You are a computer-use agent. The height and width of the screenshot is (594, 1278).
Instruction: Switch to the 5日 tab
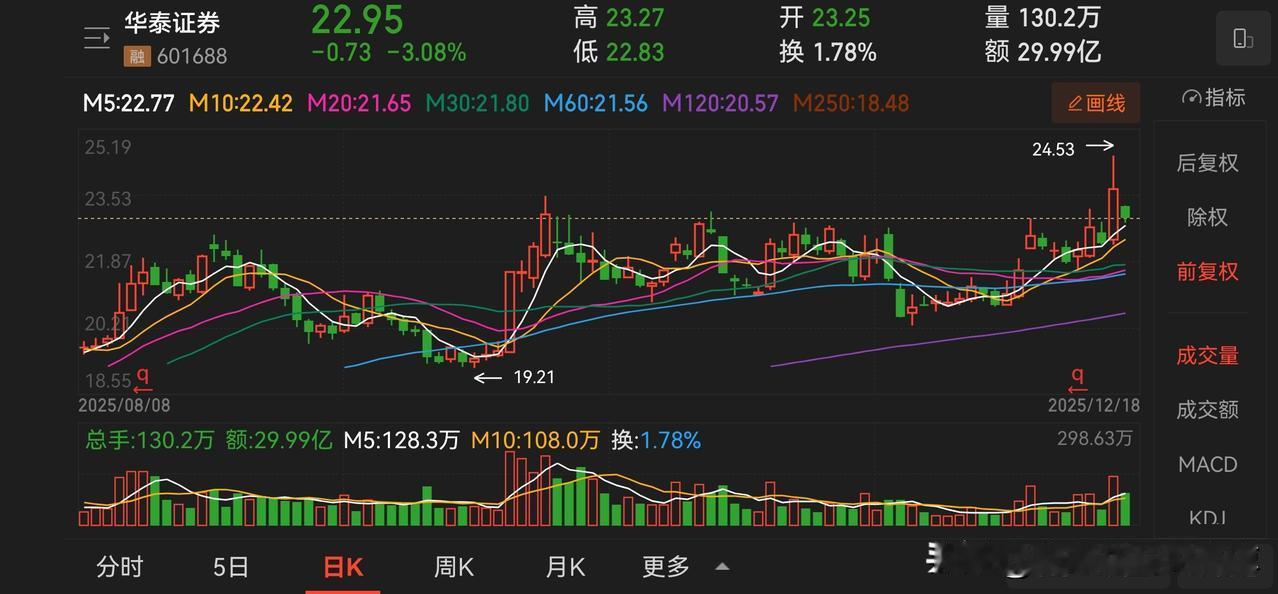pos(231,567)
